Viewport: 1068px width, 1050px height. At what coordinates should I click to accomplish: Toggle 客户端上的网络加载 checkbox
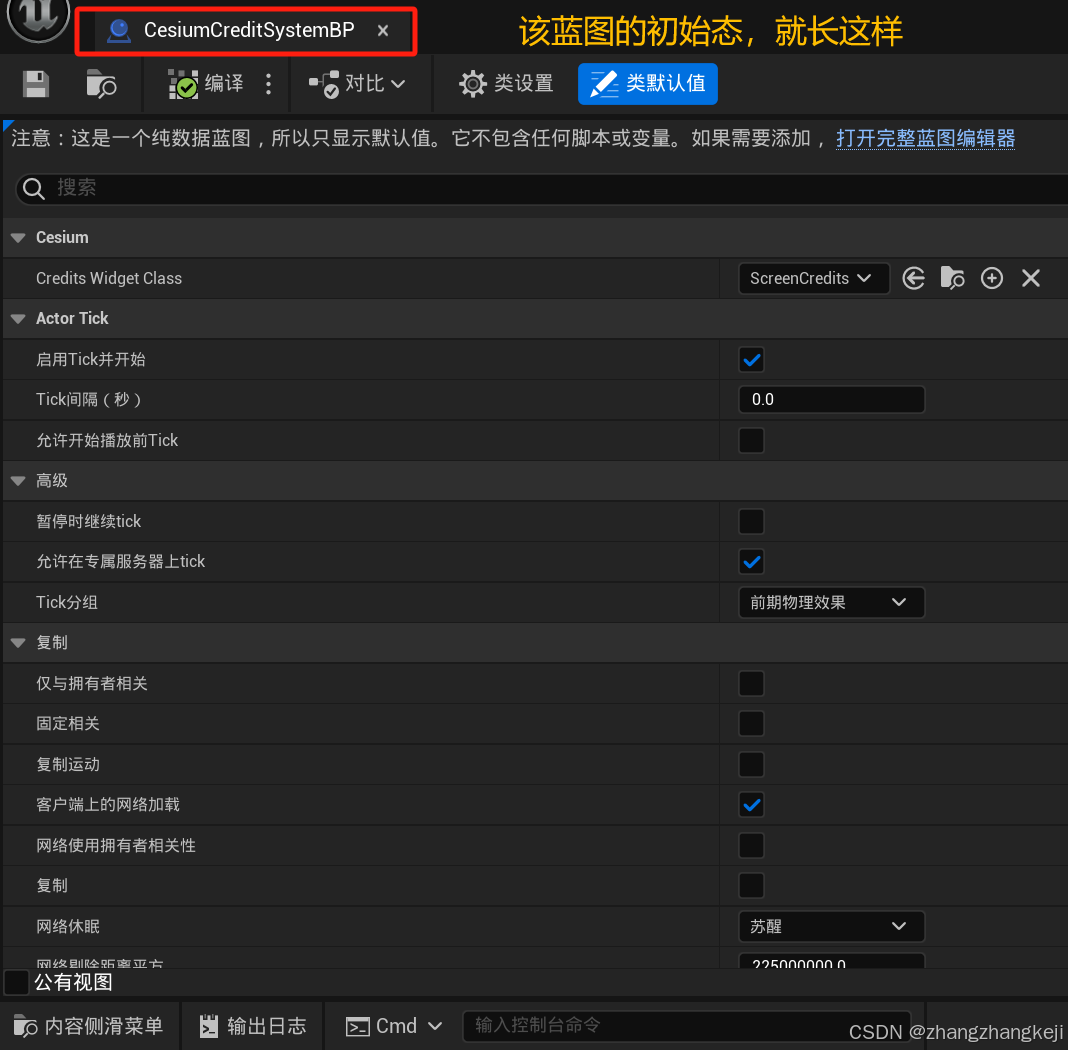pyautogui.click(x=751, y=805)
